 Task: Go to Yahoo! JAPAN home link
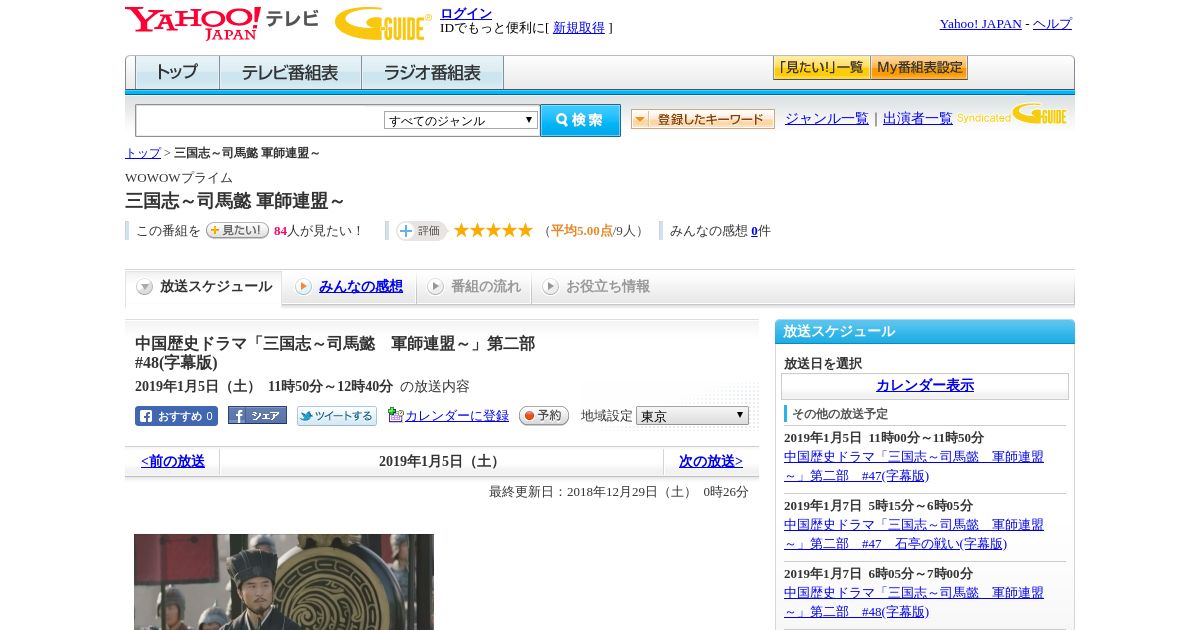(x=980, y=24)
